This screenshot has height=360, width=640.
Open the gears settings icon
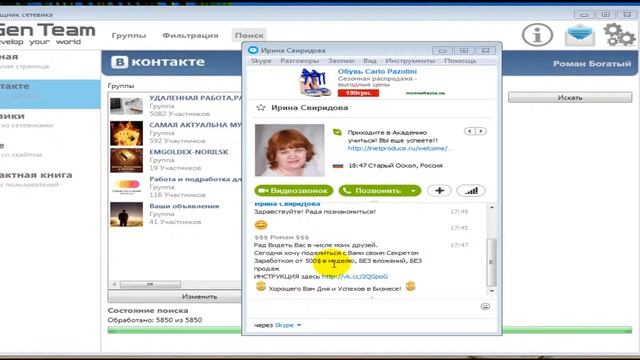pyautogui.click(x=619, y=35)
